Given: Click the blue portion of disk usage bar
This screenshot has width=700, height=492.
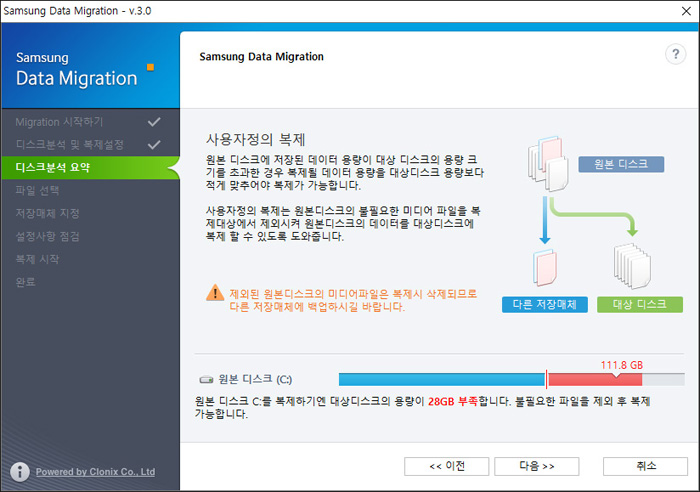Looking at the screenshot, I should (442, 379).
